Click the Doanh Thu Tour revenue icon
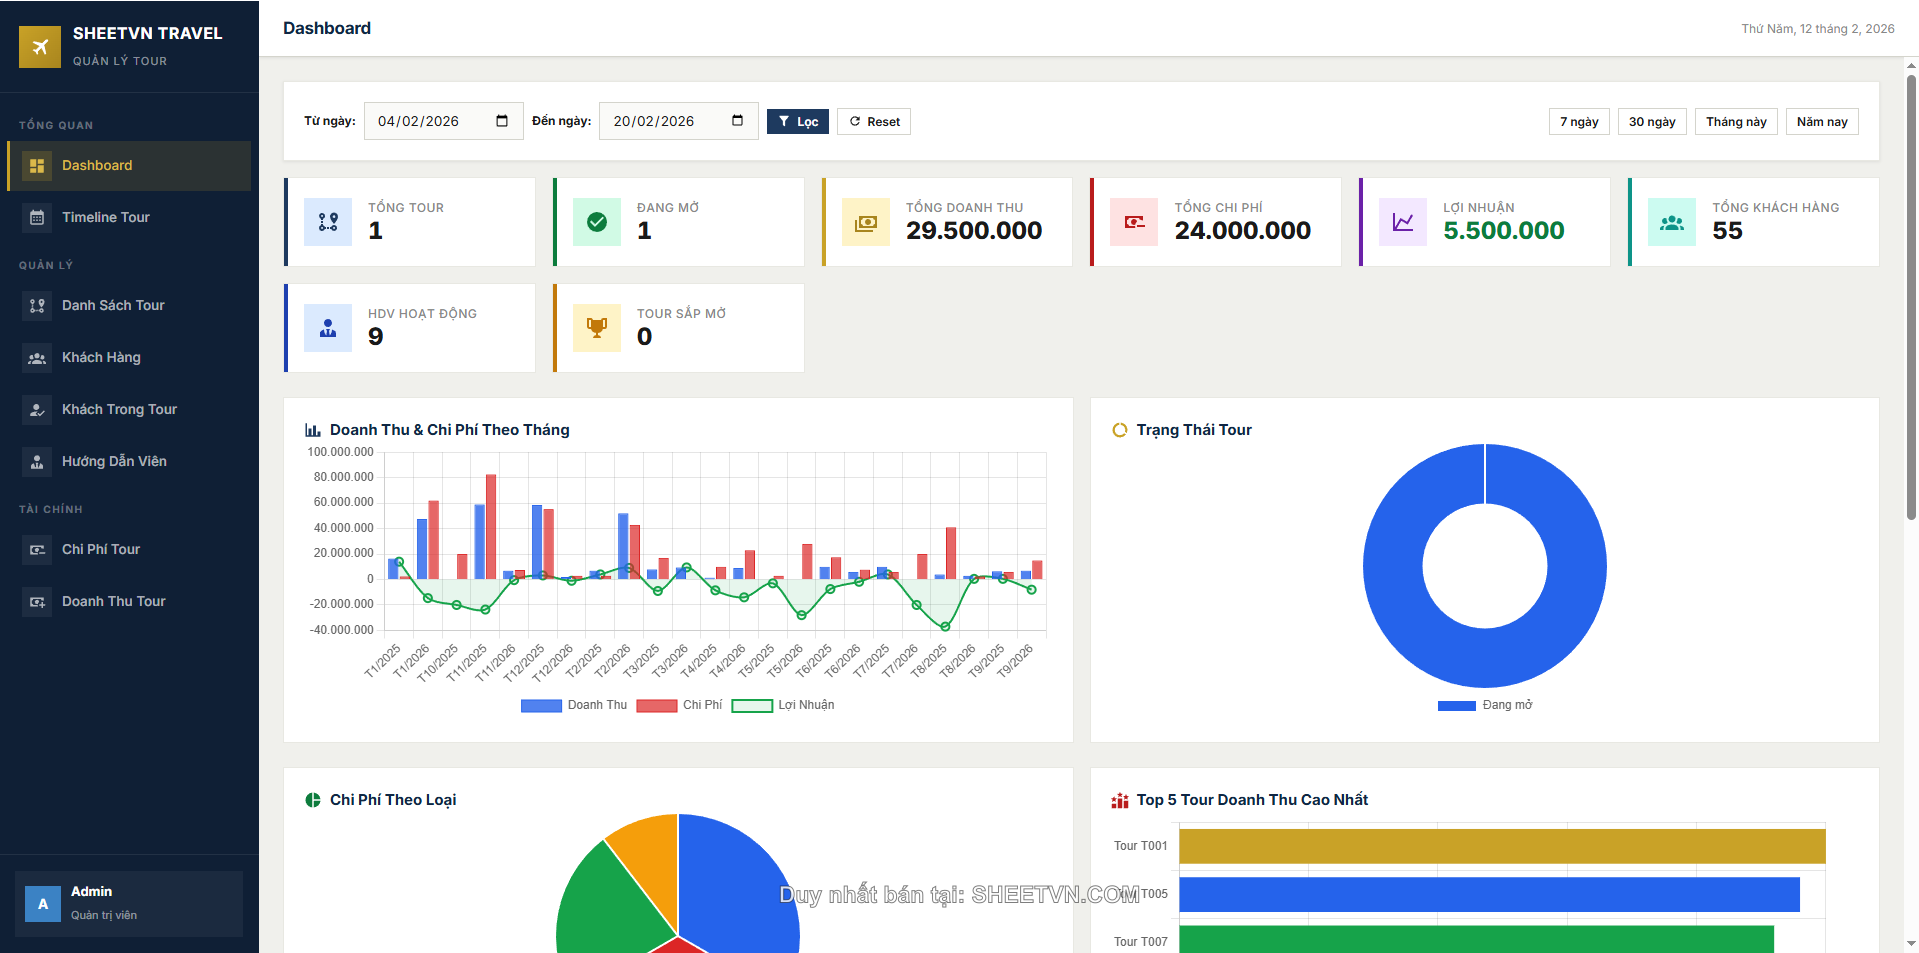This screenshot has height=953, width=1919. [37, 601]
